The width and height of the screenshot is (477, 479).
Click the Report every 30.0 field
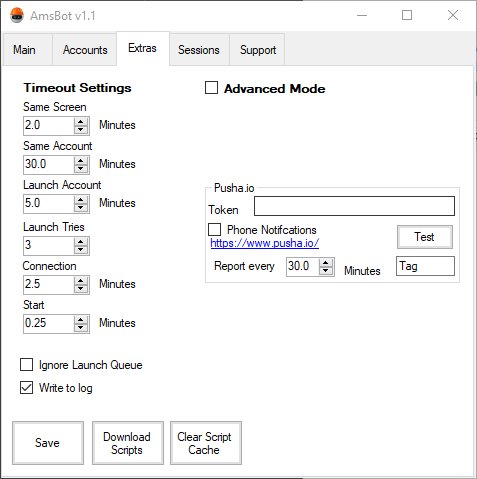click(303, 267)
